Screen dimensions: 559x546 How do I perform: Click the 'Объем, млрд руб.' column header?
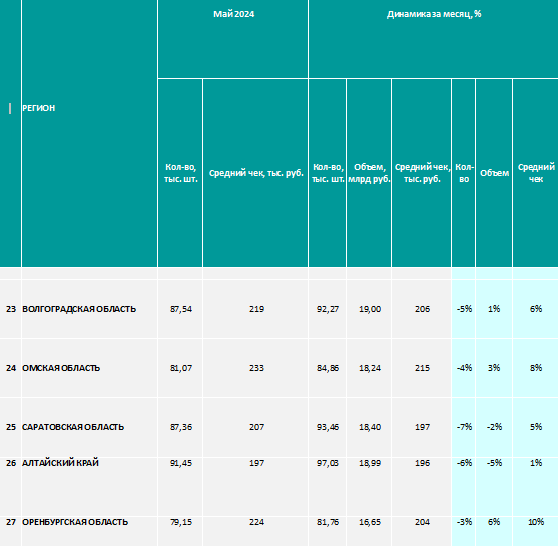(x=369, y=173)
